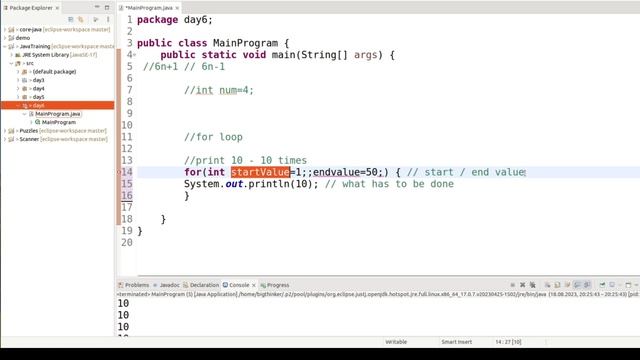This screenshot has height=360, width=640.
Task: Collapse All in Package Explorer toolbar
Action: click(x=71, y=19)
